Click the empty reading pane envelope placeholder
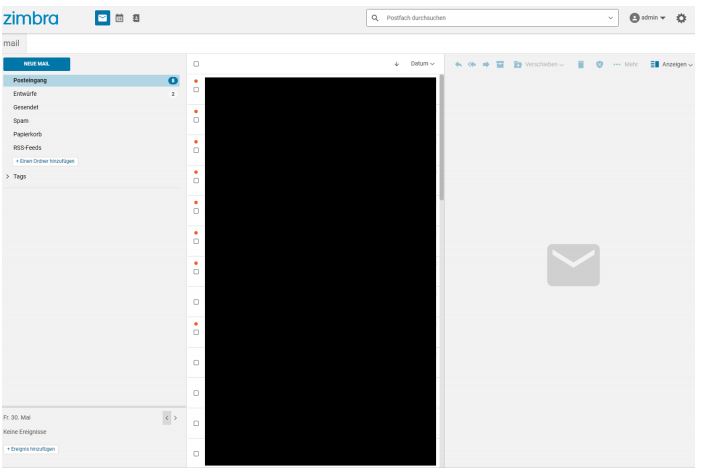 click(573, 265)
